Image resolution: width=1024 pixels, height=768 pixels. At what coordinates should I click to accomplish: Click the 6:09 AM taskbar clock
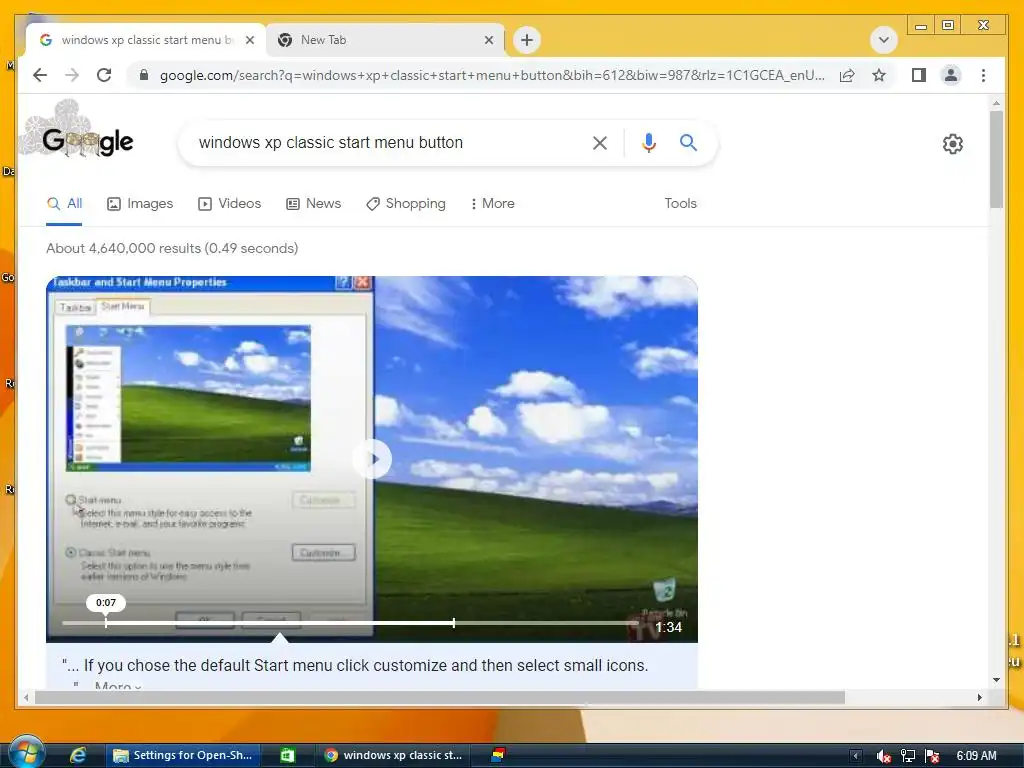(x=976, y=756)
